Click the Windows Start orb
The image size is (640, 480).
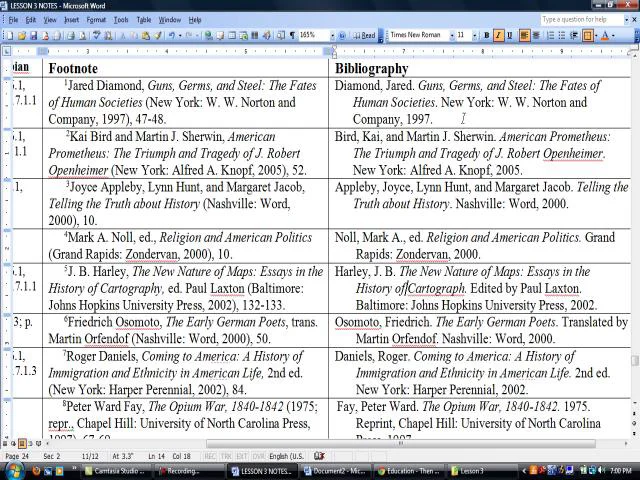(x=13, y=471)
